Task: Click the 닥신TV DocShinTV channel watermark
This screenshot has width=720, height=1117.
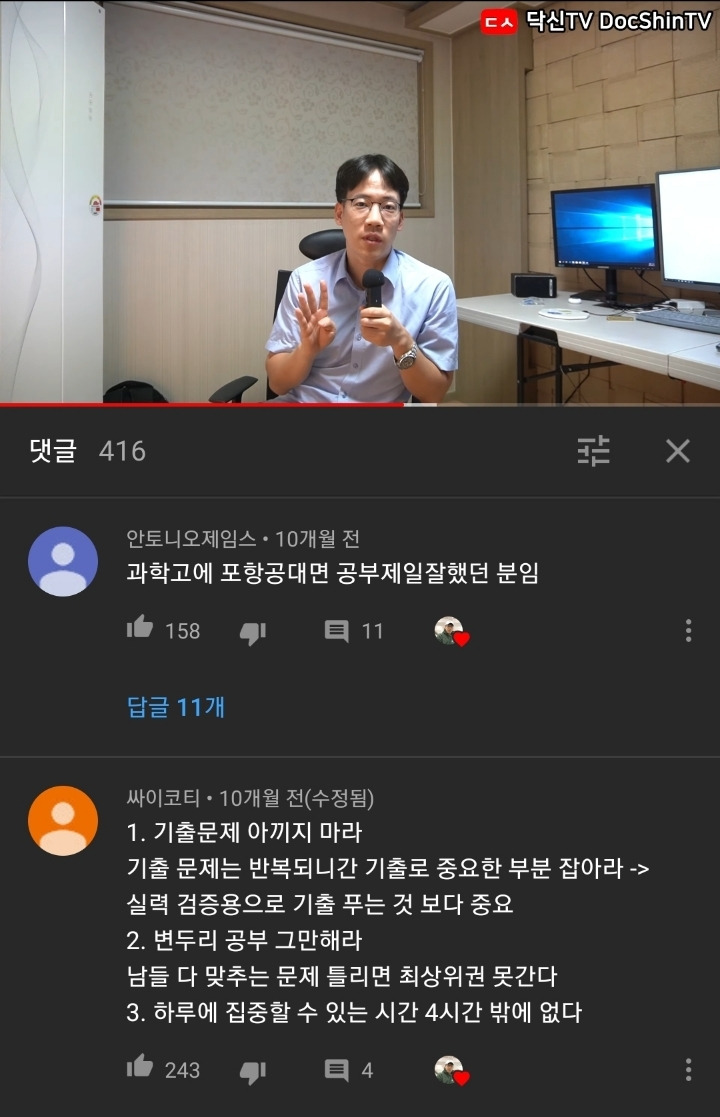Action: pos(596,21)
